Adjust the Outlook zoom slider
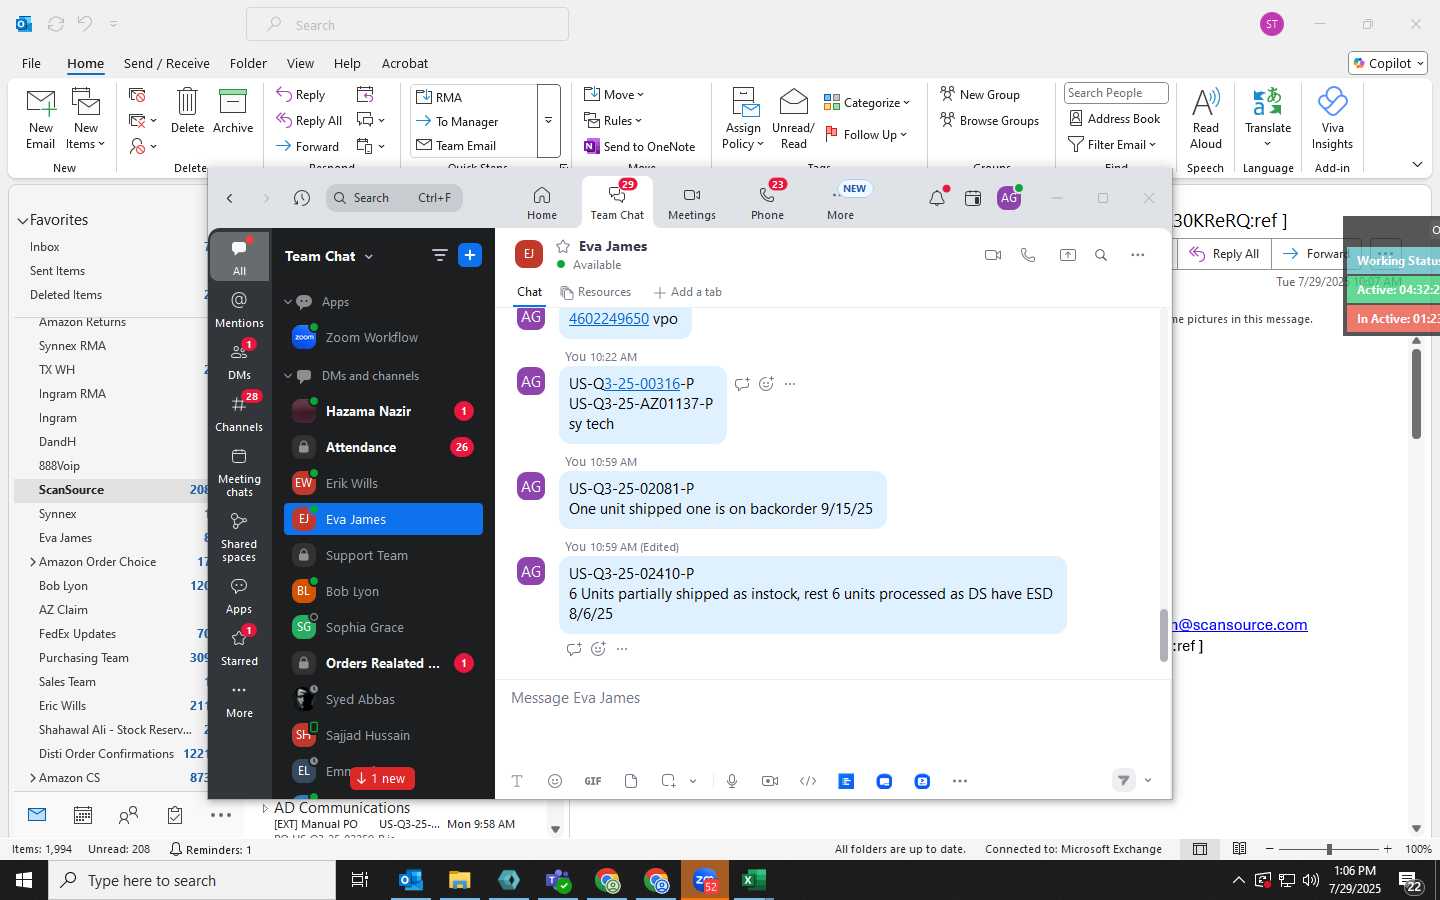Screen dimensions: 1440x900 tap(1329, 849)
